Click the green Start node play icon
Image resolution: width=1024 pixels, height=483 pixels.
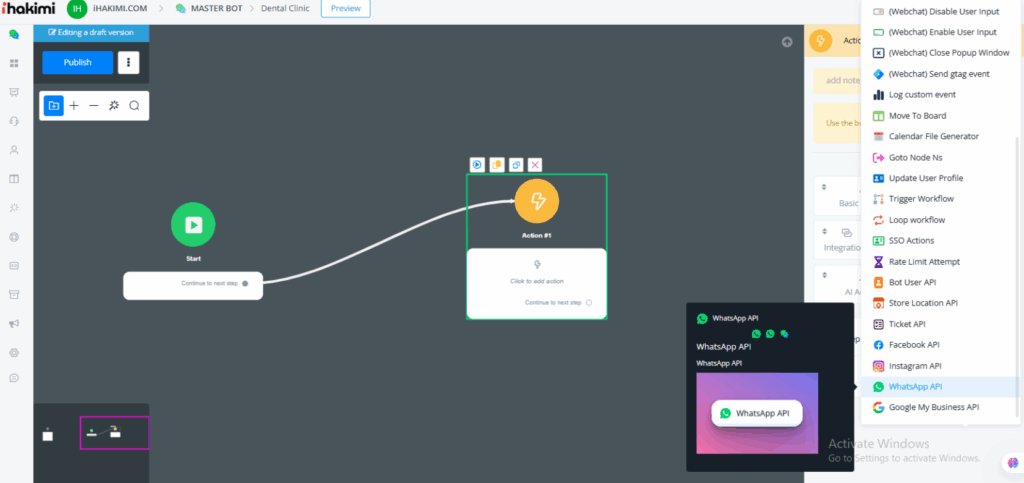click(x=193, y=224)
